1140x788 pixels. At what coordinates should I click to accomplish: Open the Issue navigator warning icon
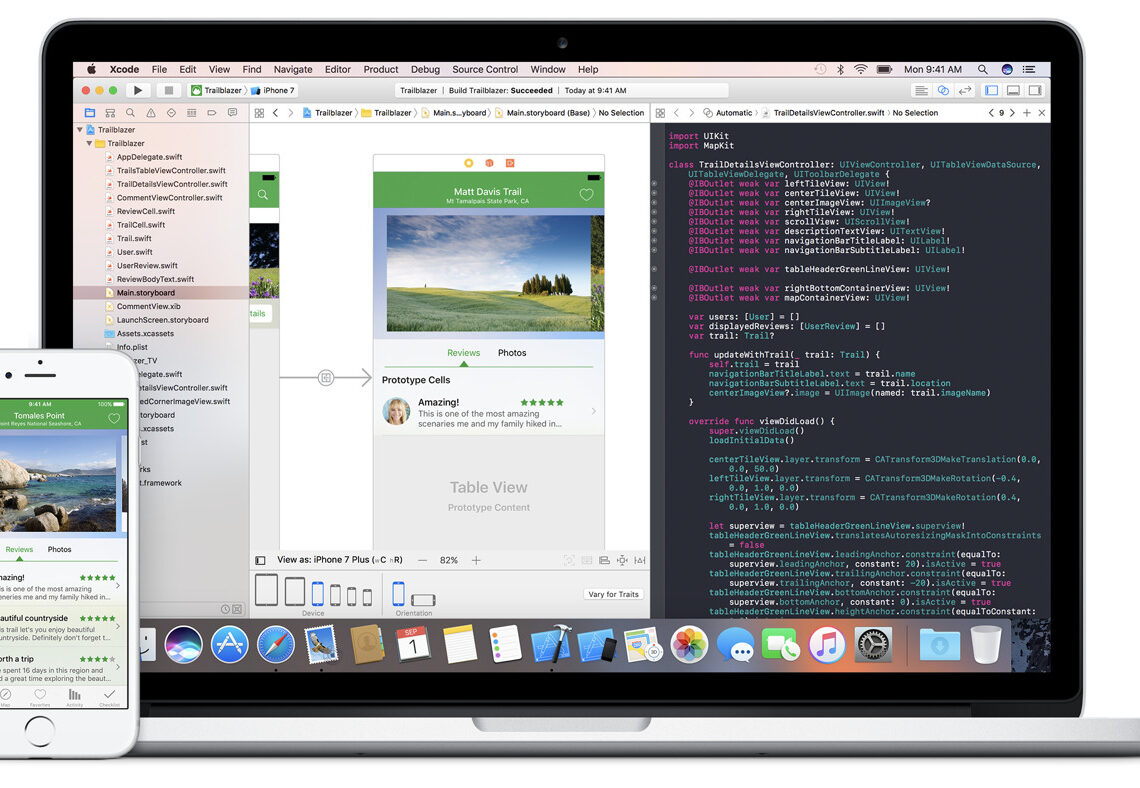[x=150, y=113]
